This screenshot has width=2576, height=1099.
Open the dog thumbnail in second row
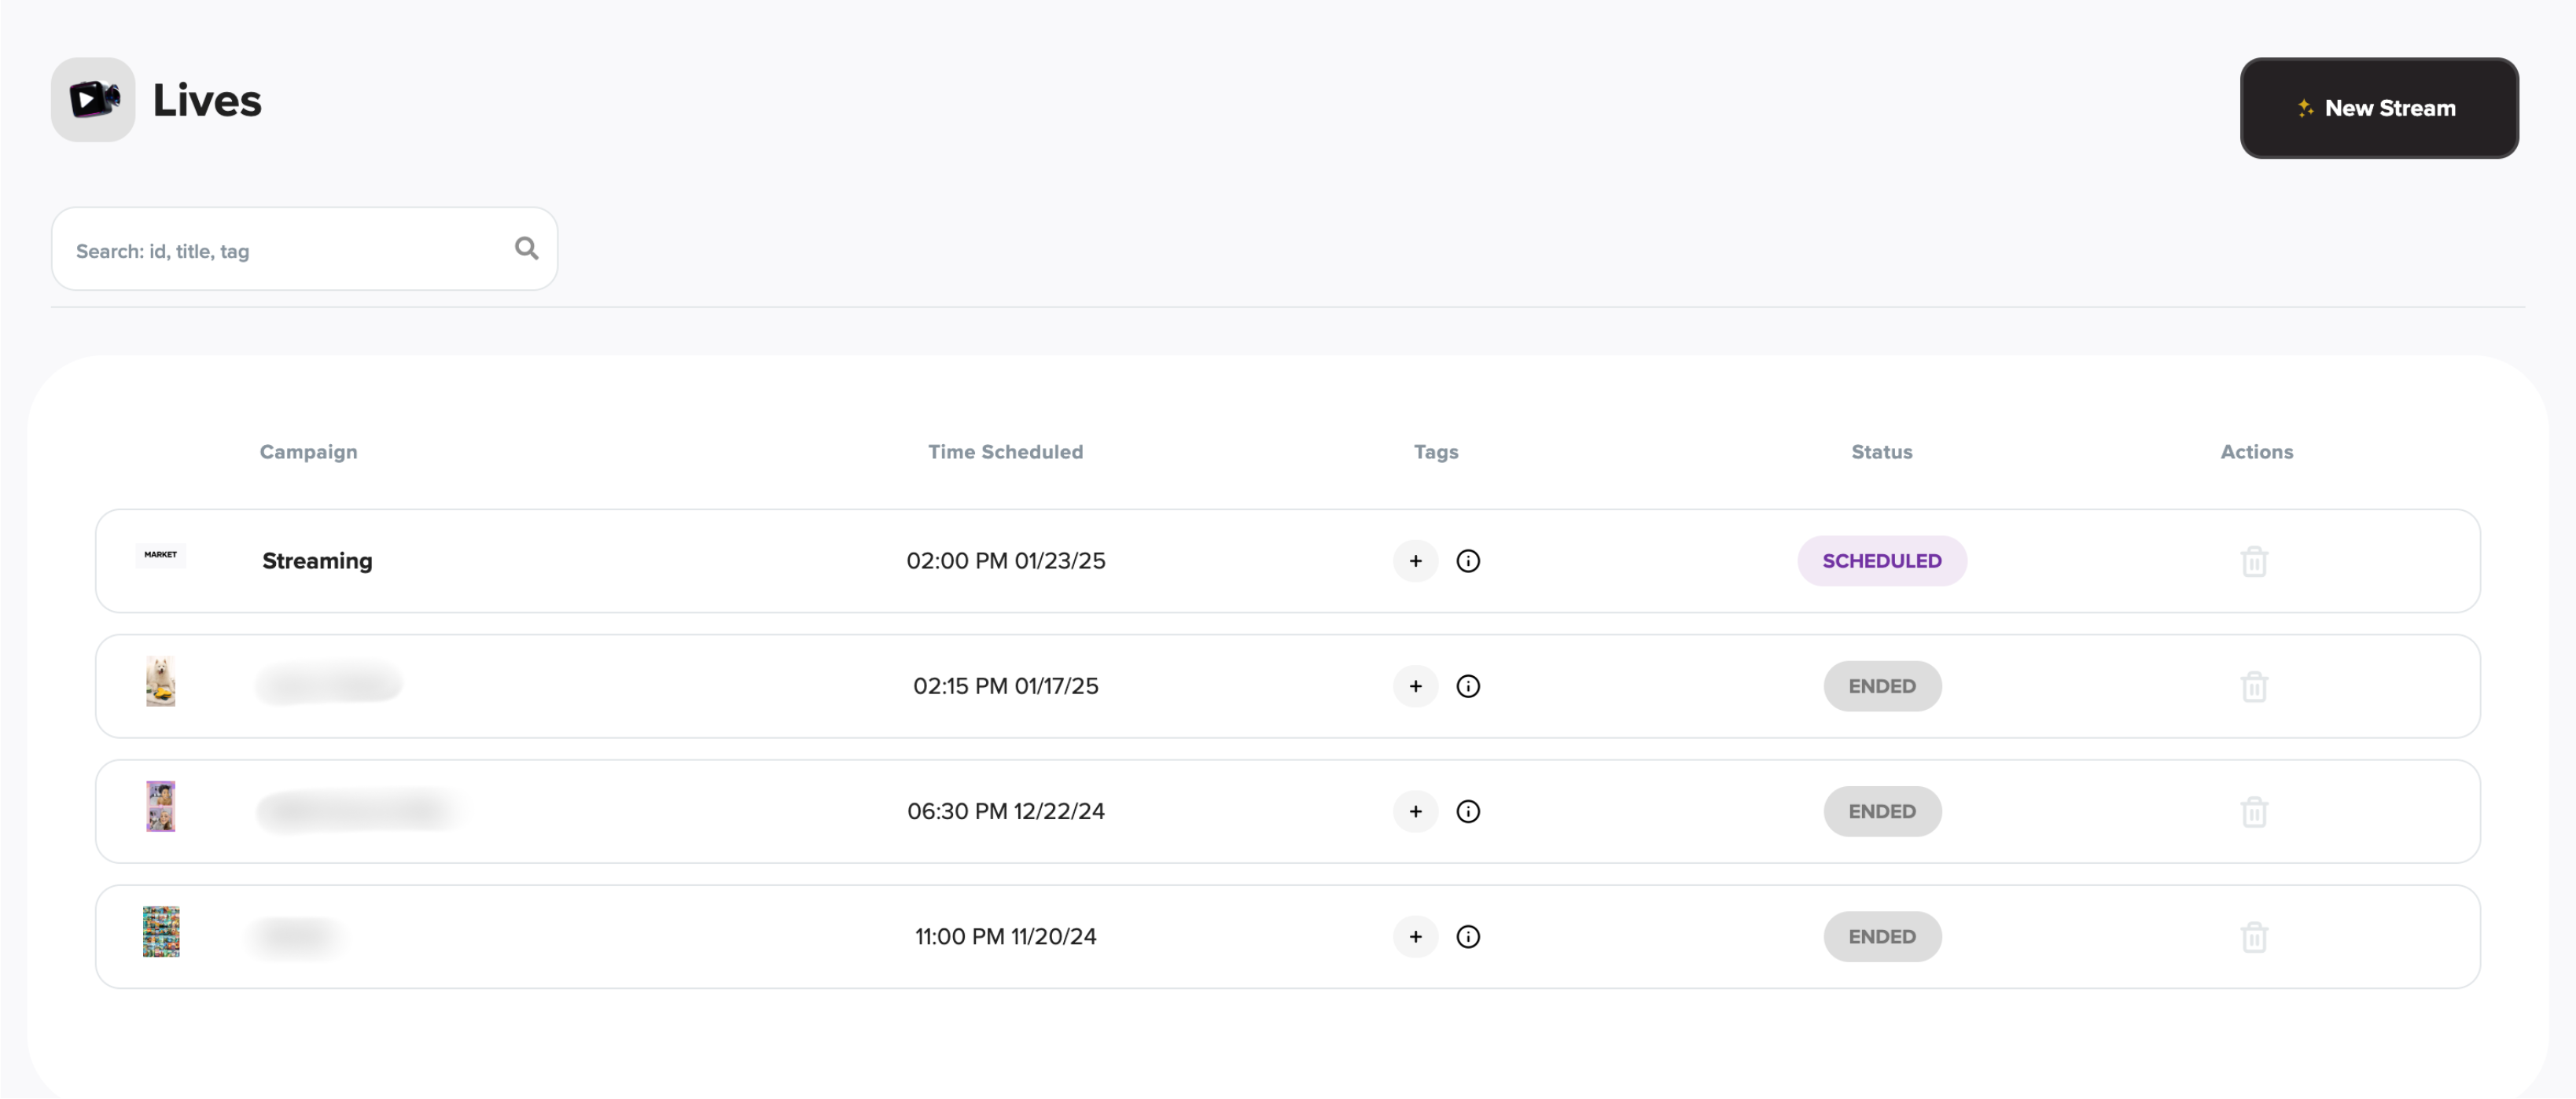pyautogui.click(x=160, y=681)
